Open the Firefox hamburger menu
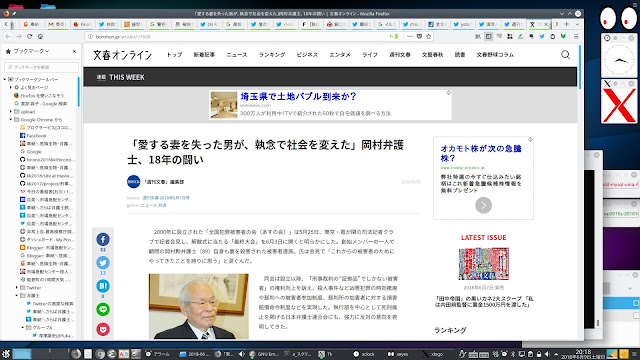 pyautogui.click(x=576, y=36)
